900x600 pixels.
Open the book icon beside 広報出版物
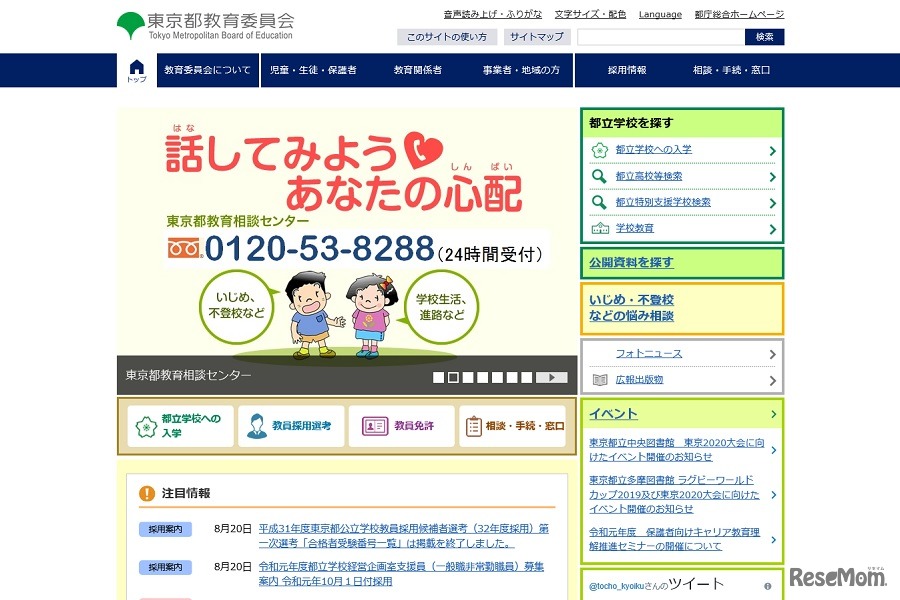(601, 379)
